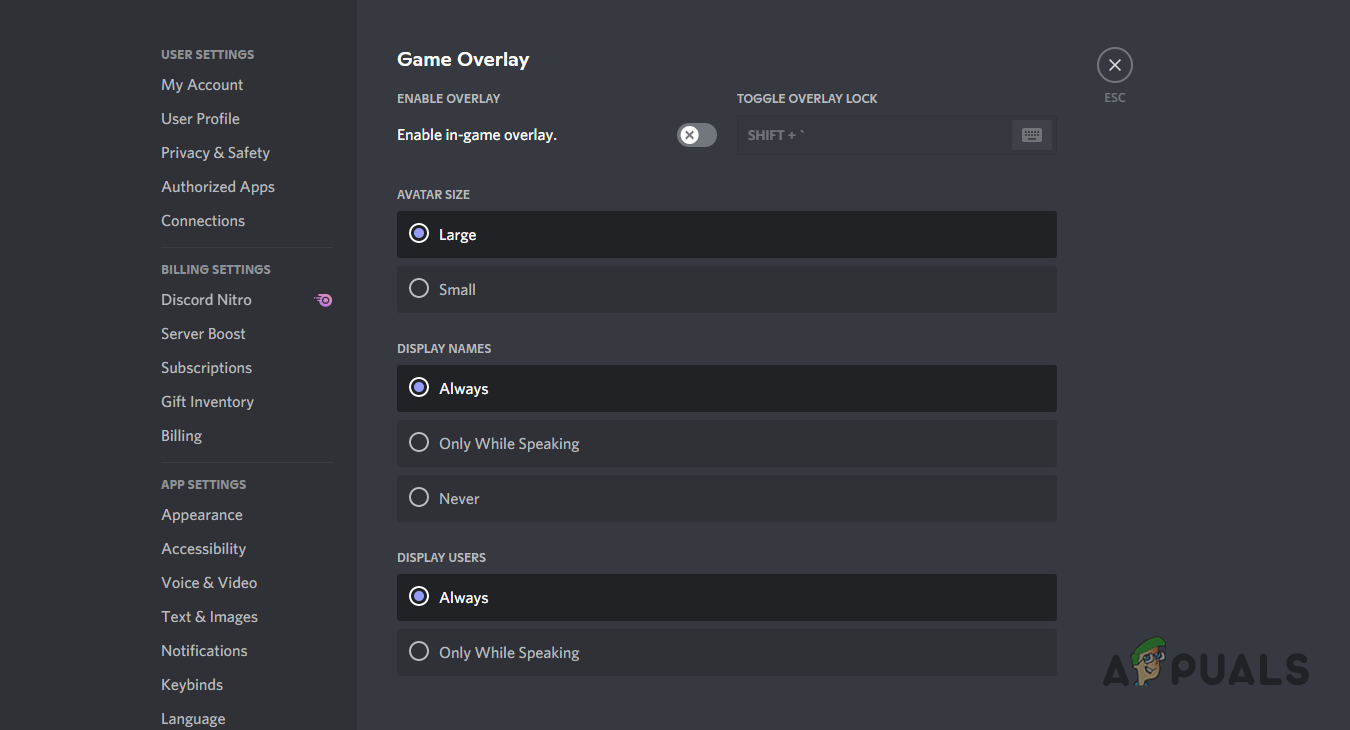Screen dimensions: 1350x730
Task: Switch to Voice & Video settings
Action: 209,582
